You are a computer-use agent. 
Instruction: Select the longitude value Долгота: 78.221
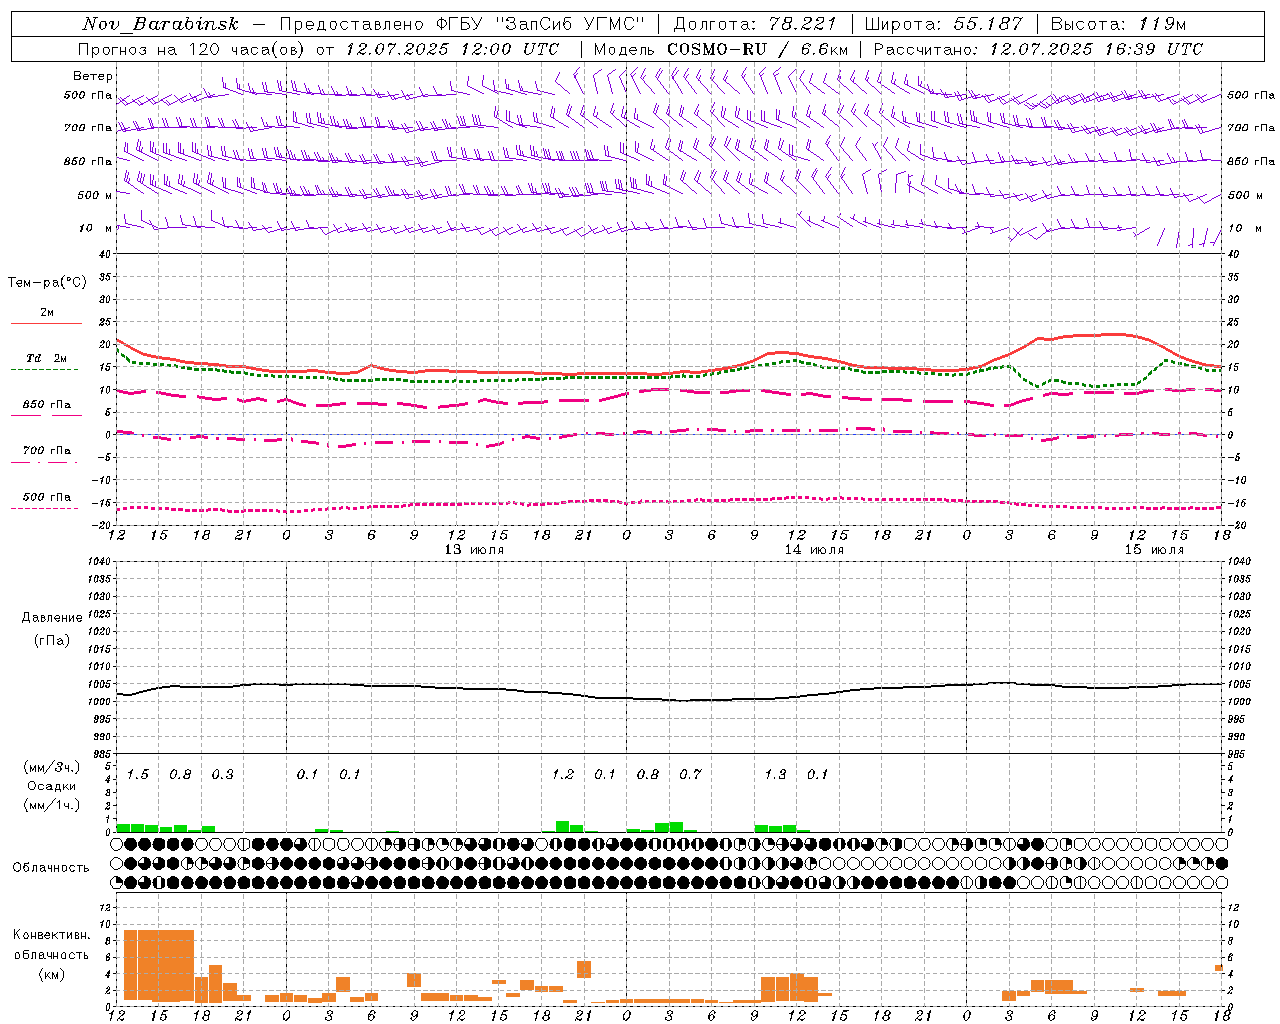pos(755,24)
